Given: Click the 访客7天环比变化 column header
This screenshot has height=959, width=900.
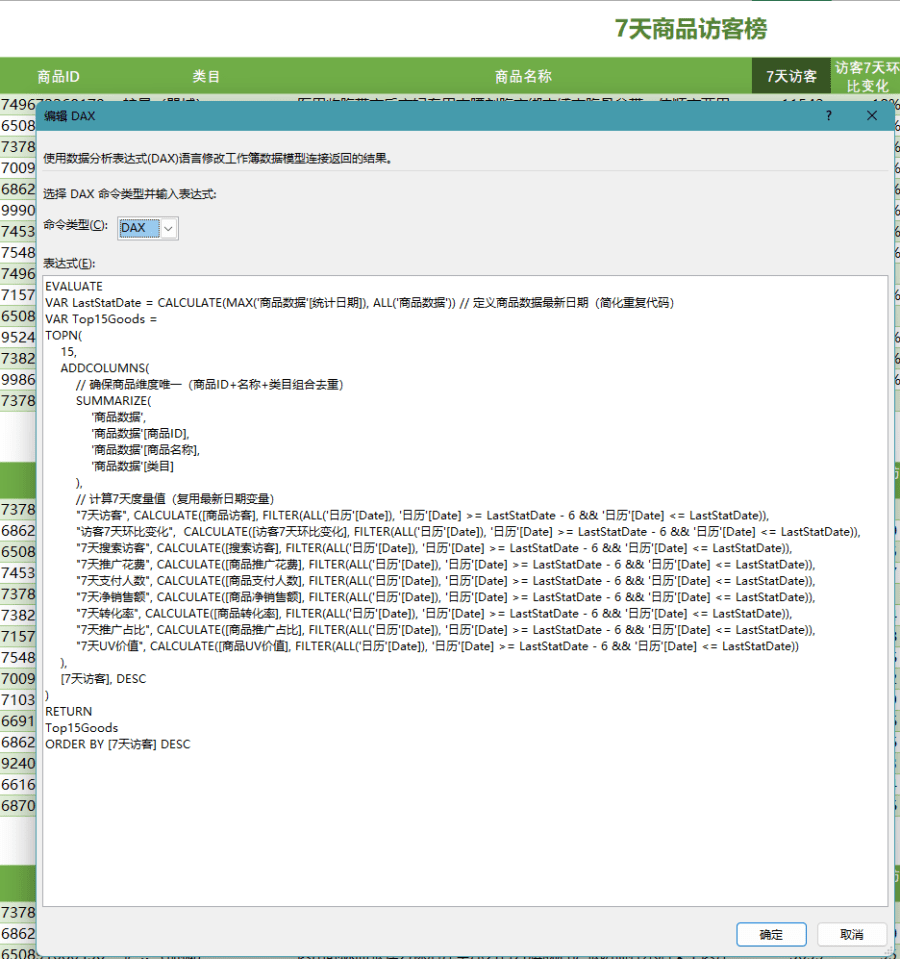Looking at the screenshot, I should [866, 76].
